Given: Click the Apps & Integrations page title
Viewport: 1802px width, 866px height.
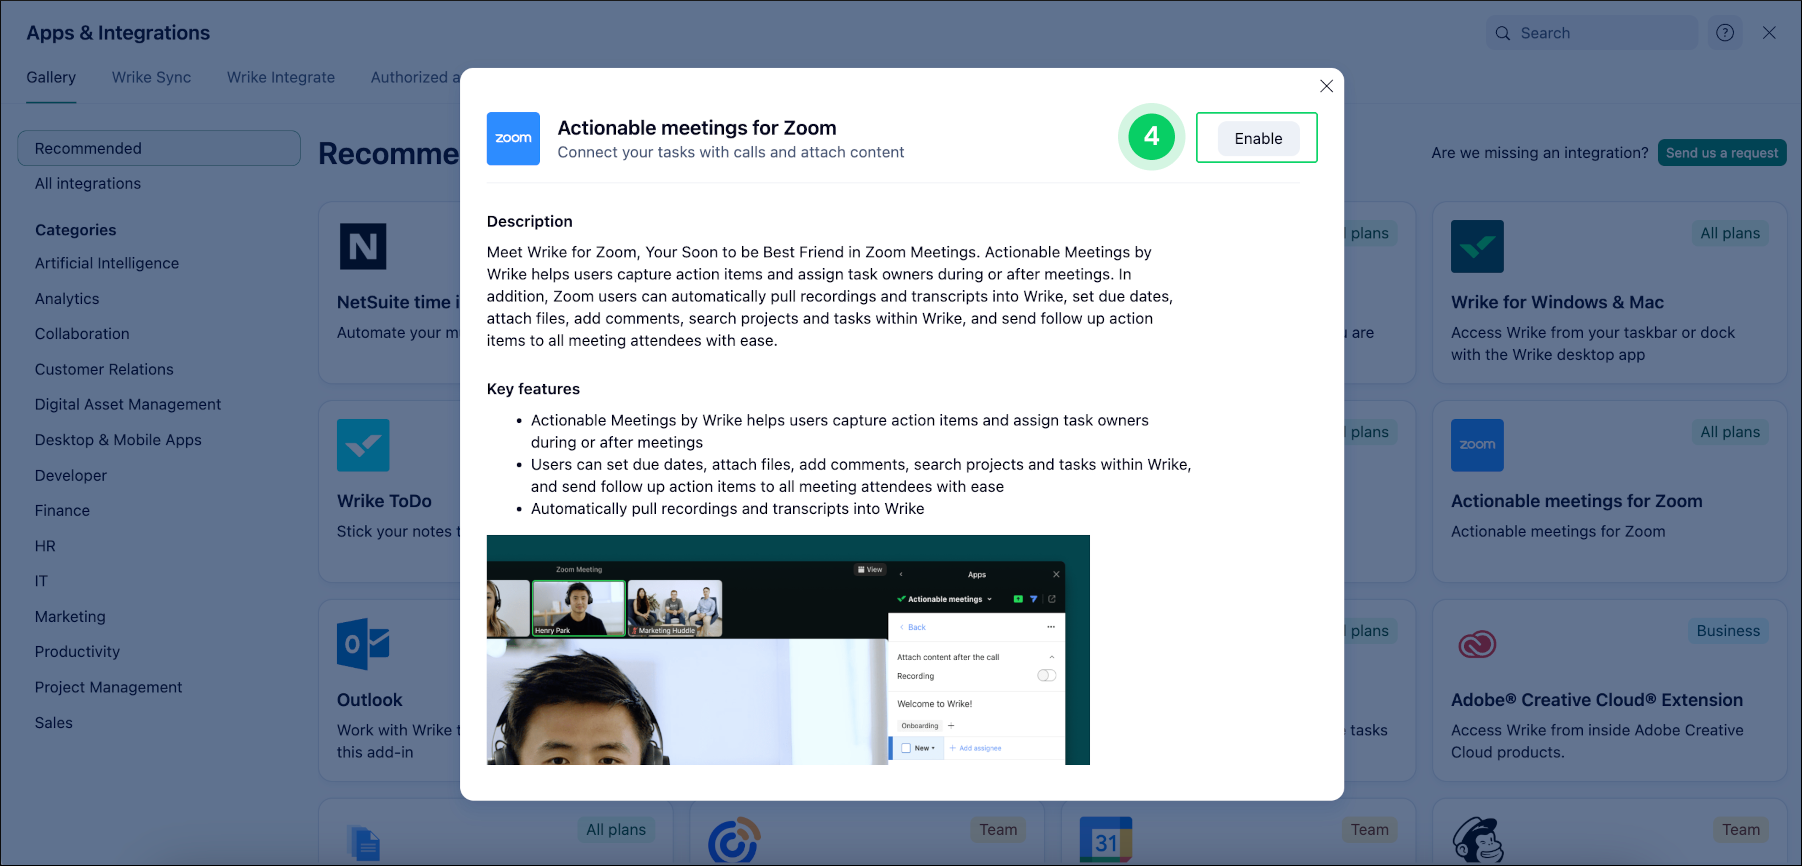Looking at the screenshot, I should [x=118, y=33].
